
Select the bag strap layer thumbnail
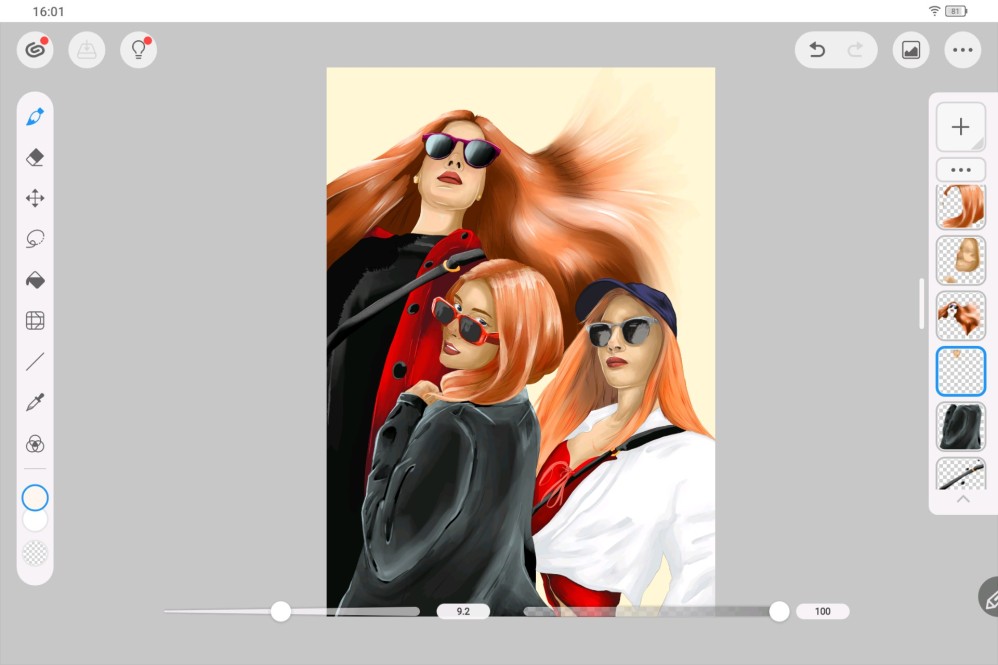pos(960,474)
